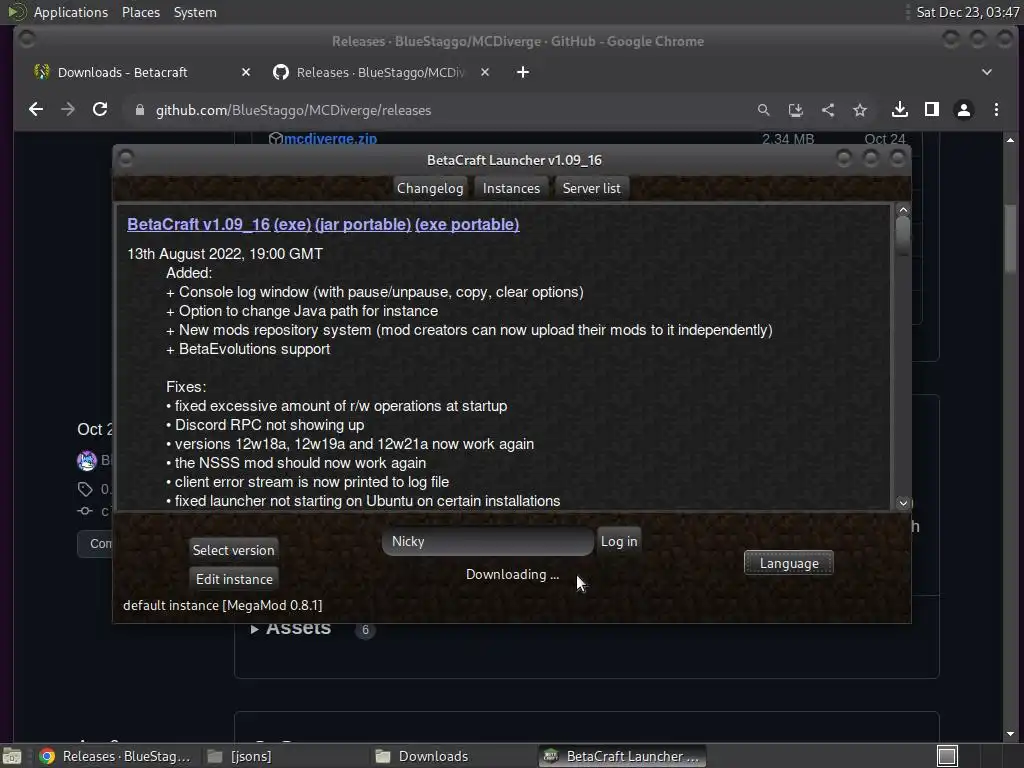Click the (exe portable) link
1024x768 pixels.
tap(467, 224)
